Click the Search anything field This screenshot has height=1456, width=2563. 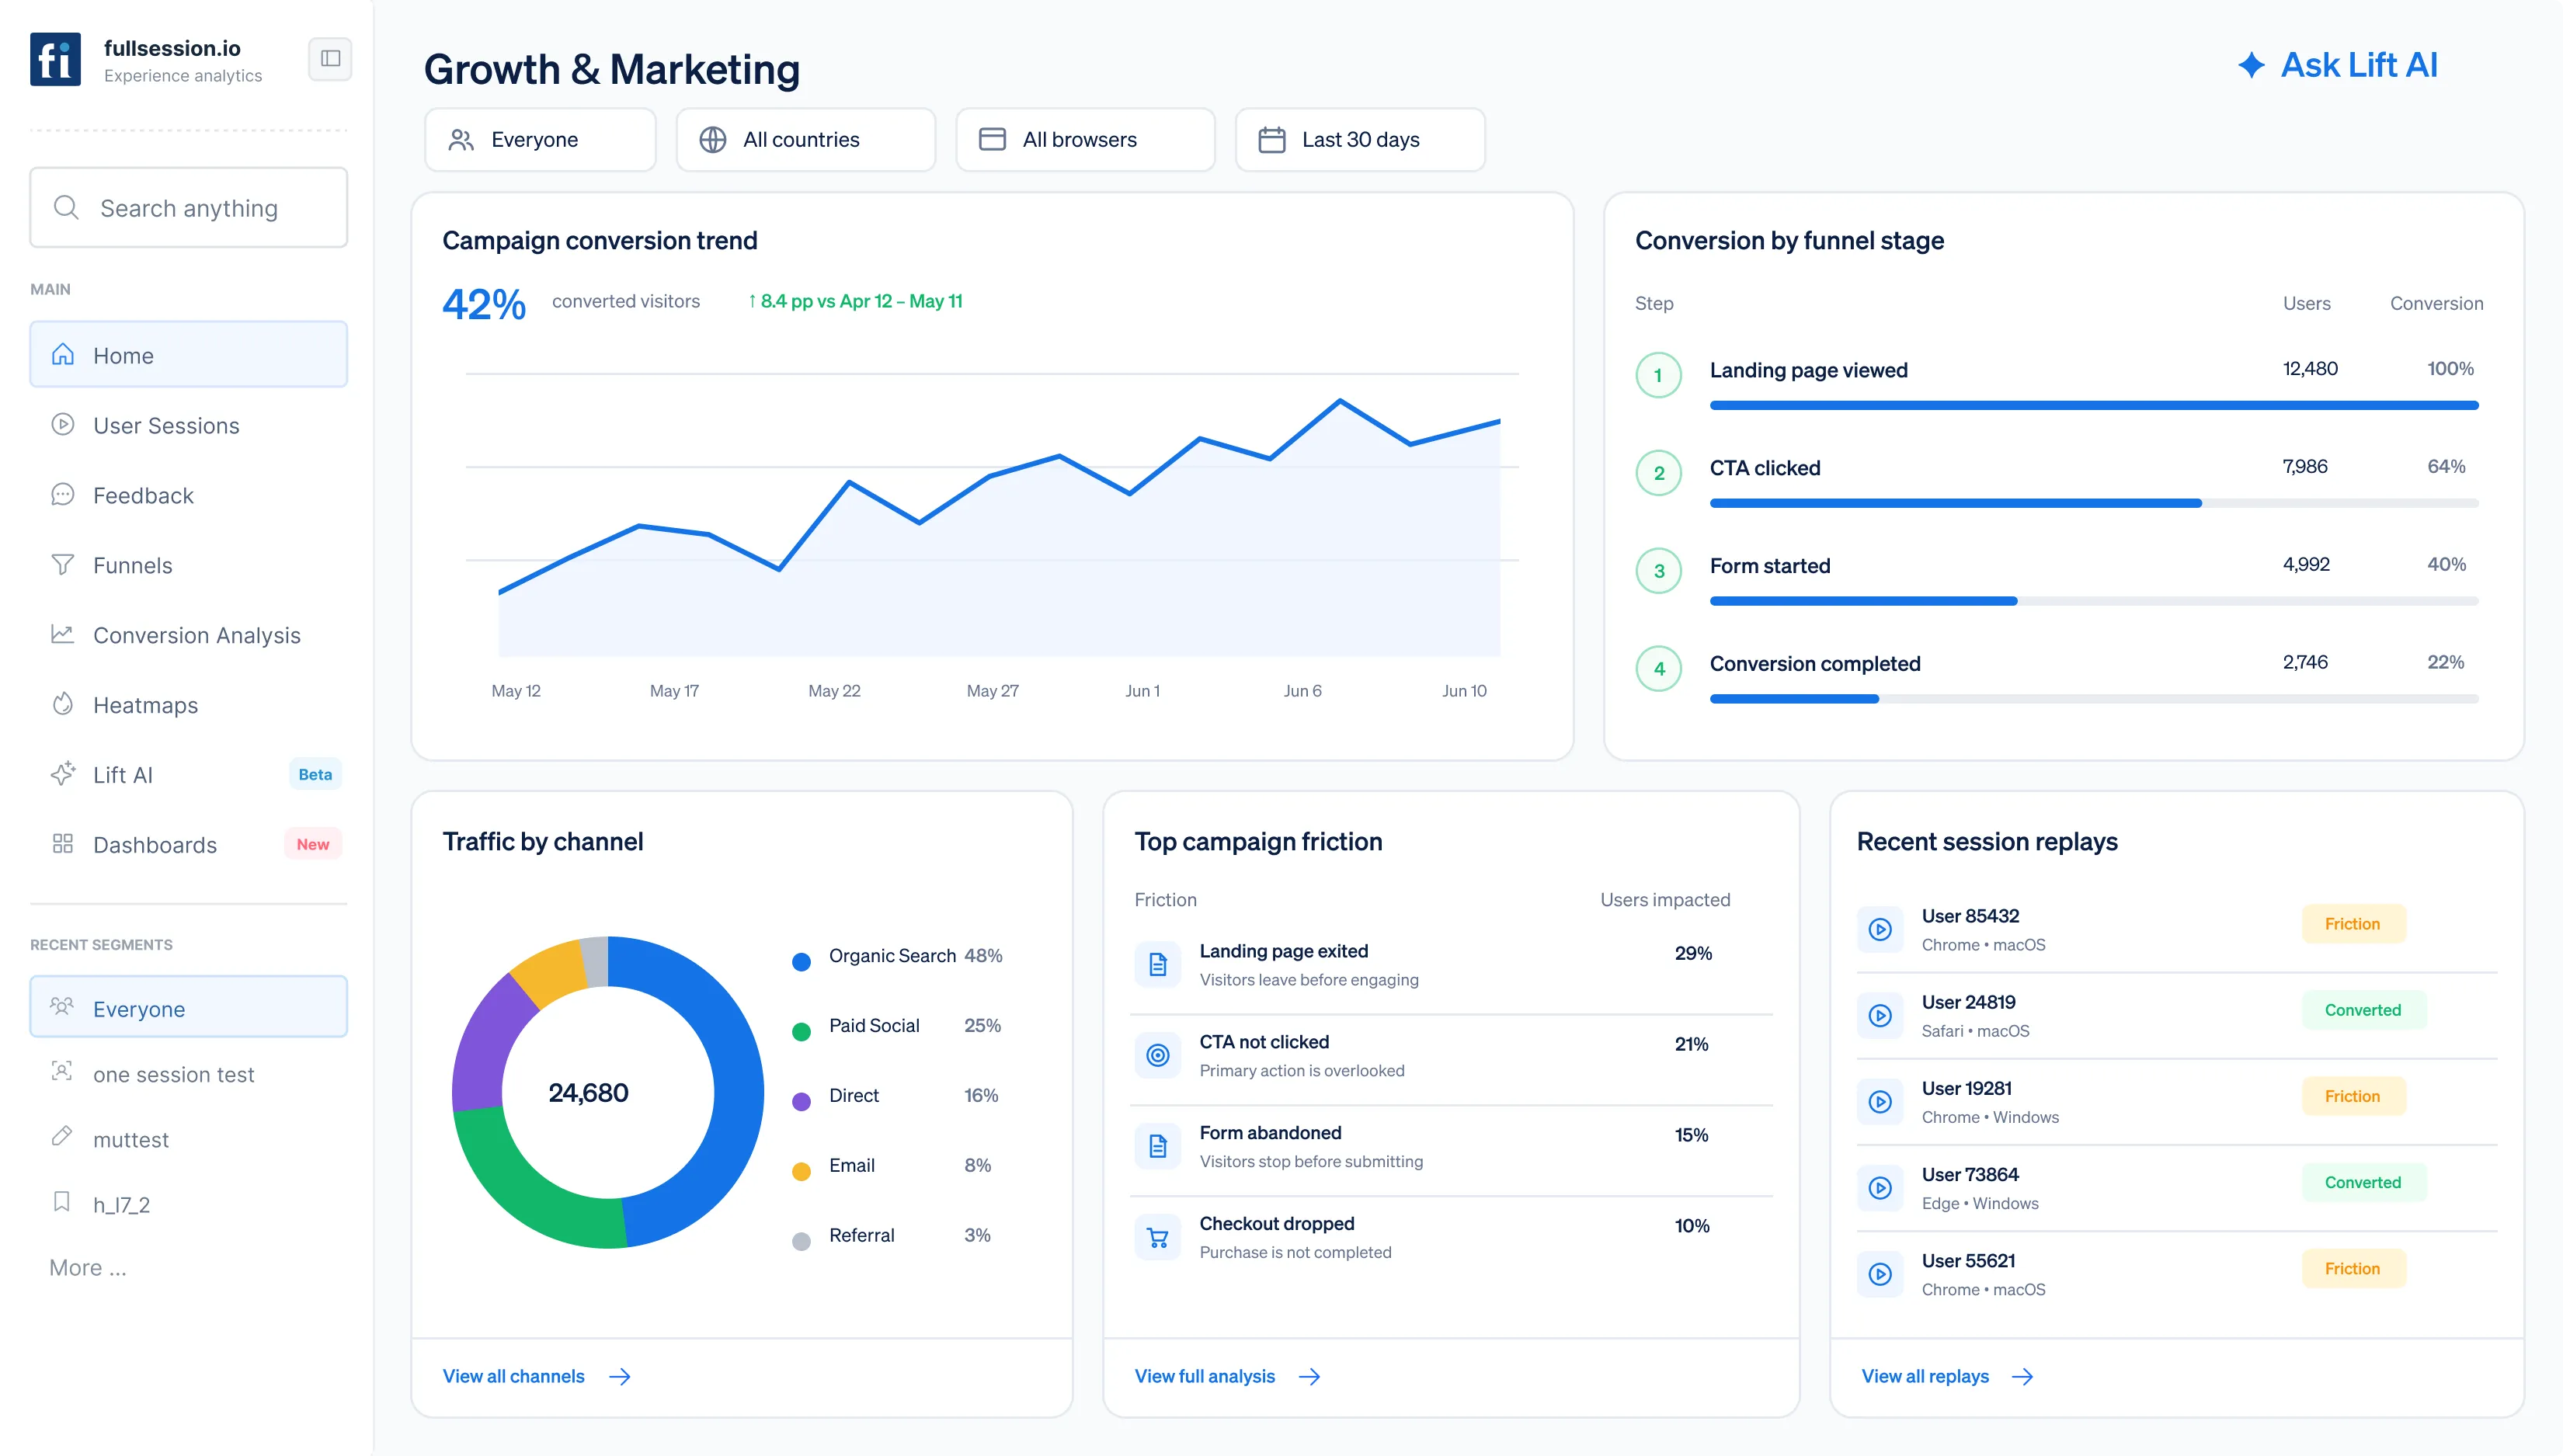point(189,207)
